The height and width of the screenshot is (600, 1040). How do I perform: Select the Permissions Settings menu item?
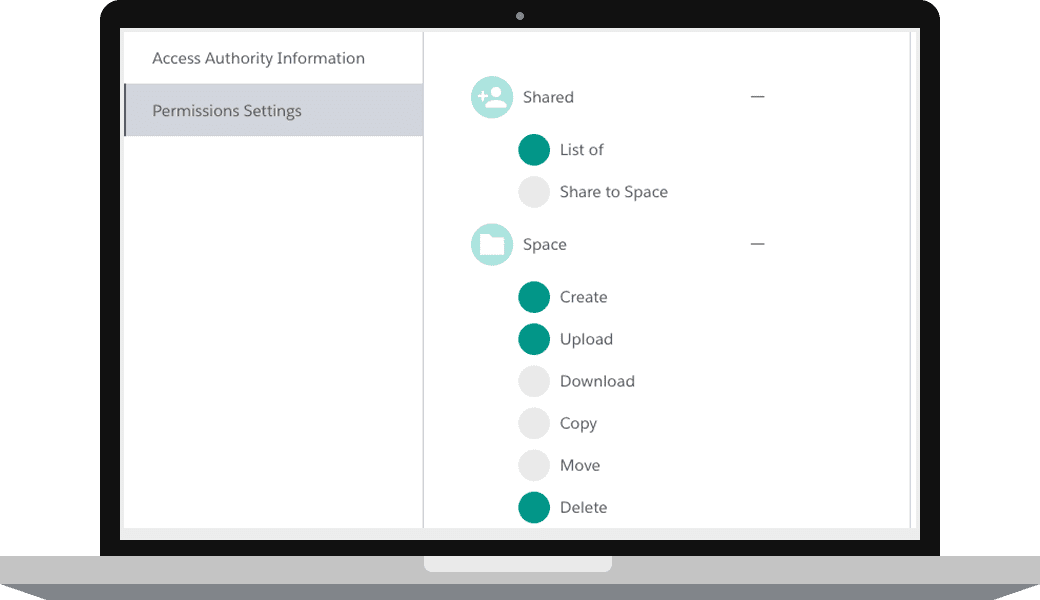pos(273,110)
